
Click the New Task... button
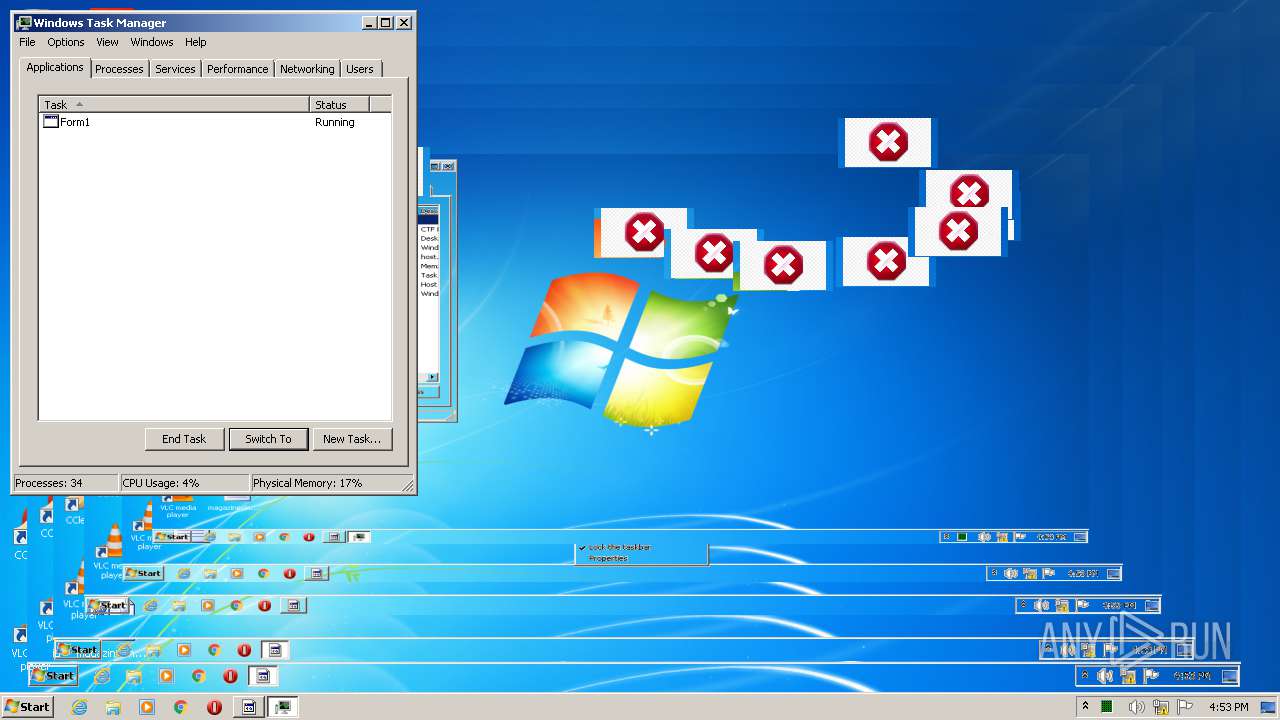(x=352, y=439)
